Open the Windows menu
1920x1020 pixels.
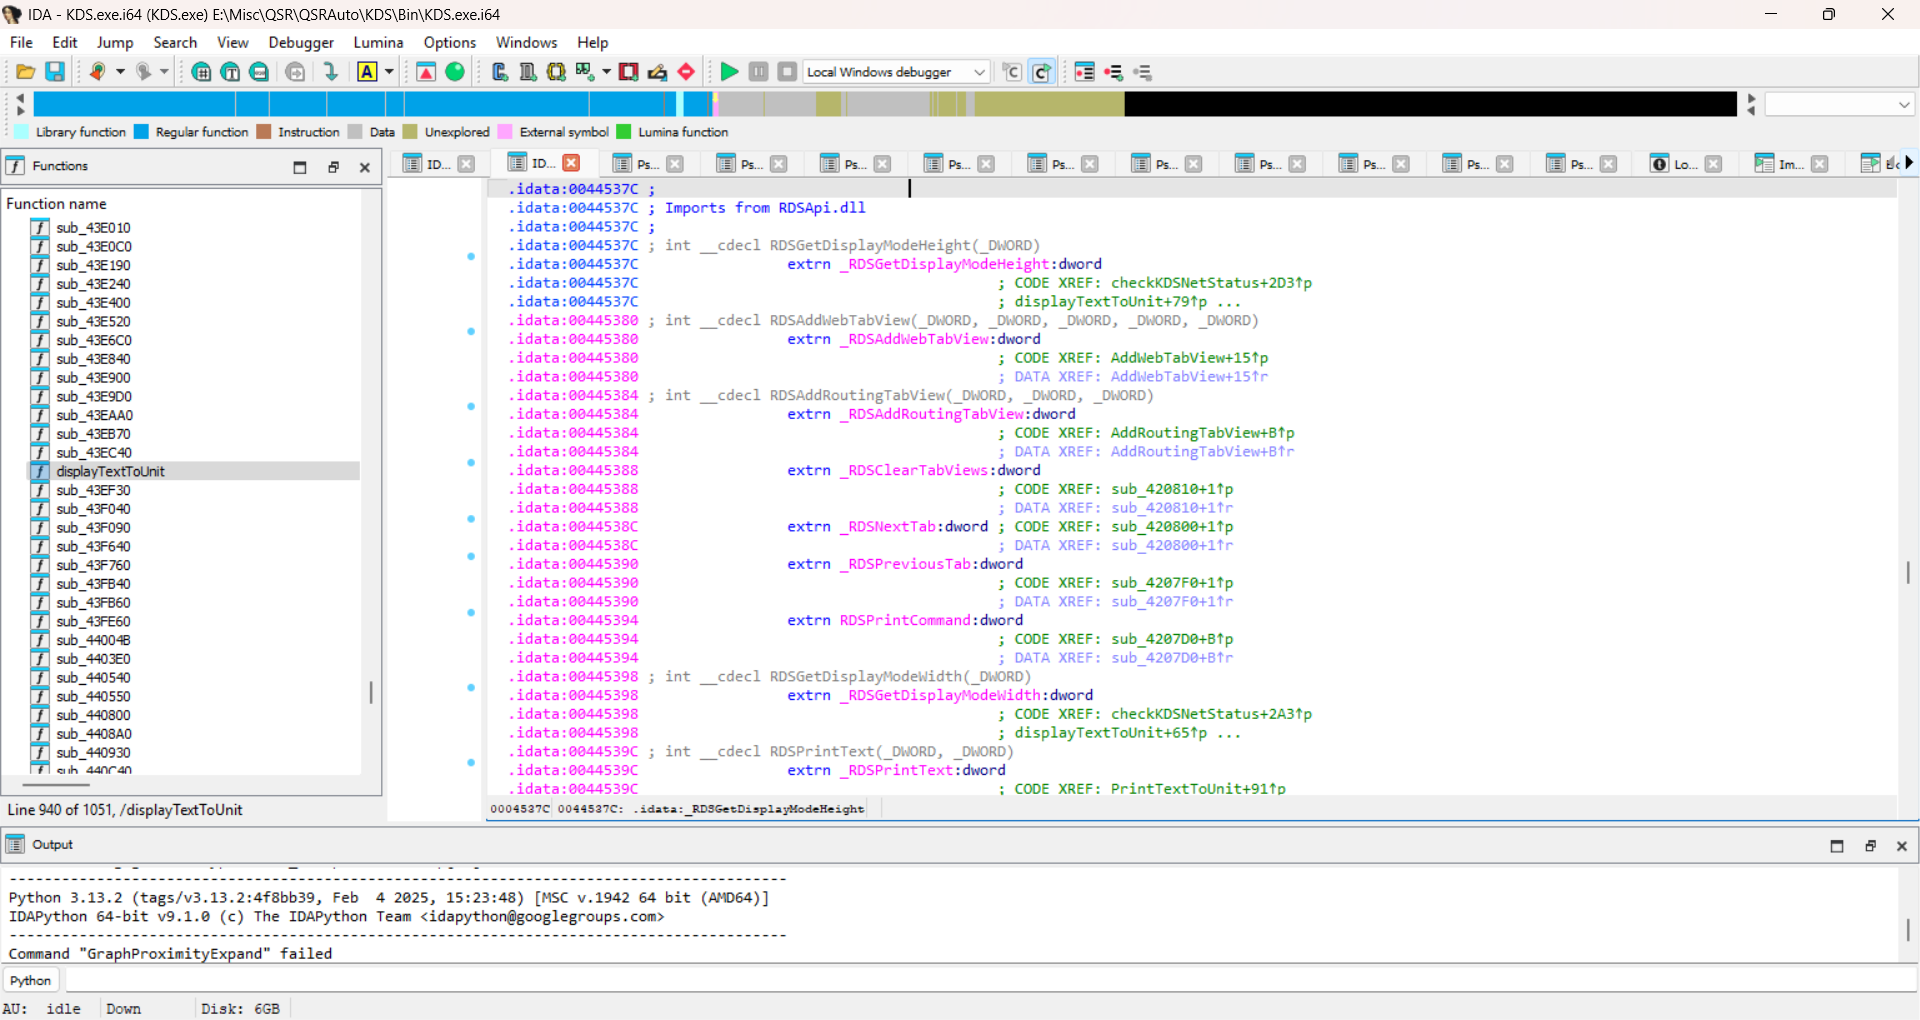click(526, 42)
